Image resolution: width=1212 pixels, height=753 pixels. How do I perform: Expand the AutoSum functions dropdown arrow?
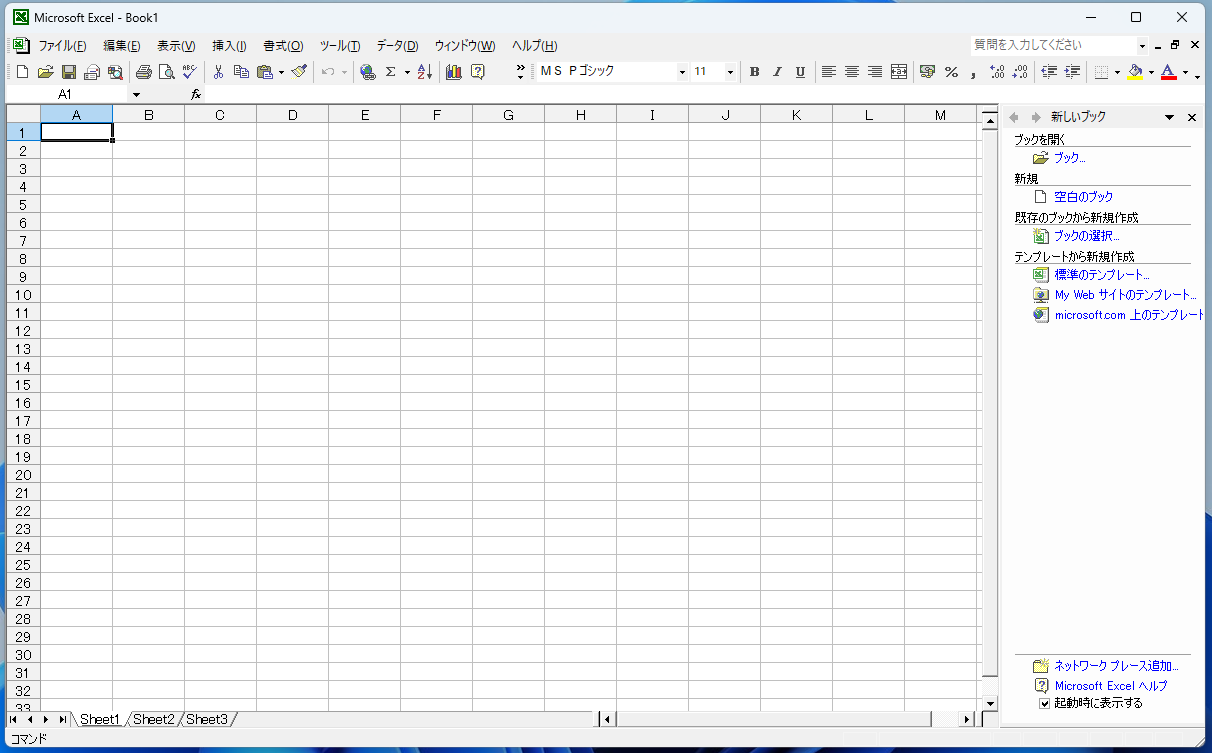coord(407,72)
